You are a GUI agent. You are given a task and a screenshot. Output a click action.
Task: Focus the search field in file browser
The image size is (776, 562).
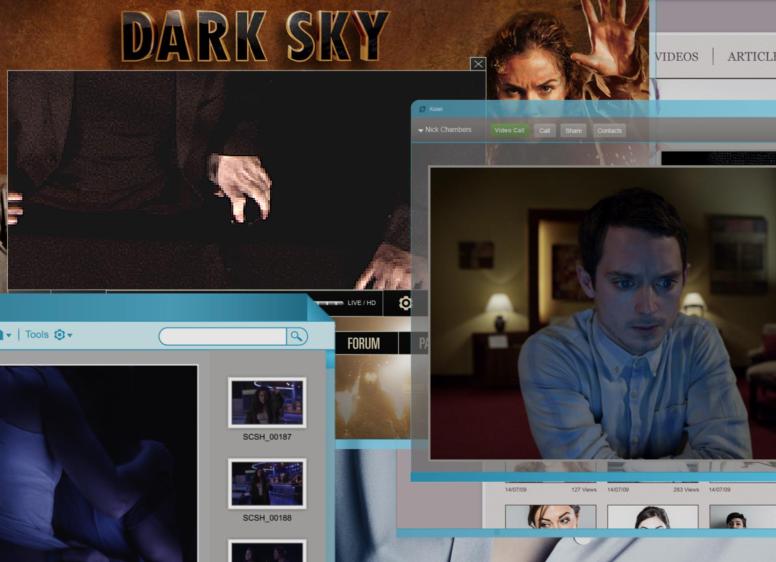[x=223, y=336]
